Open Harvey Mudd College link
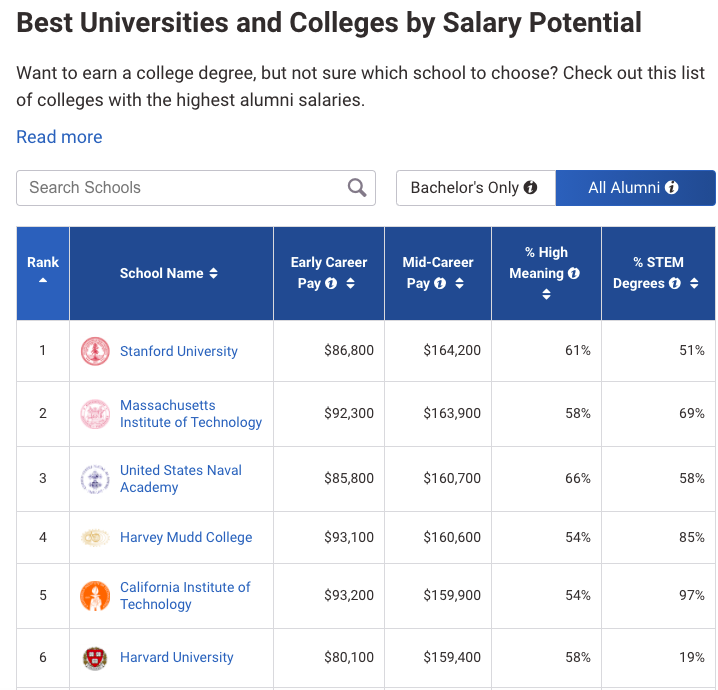Screen dimensions: 718x690 pos(186,537)
